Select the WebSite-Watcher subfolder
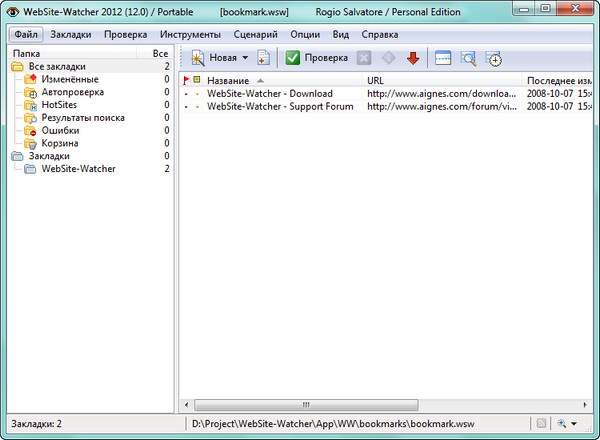Image resolution: width=600 pixels, height=440 pixels. [x=78, y=169]
